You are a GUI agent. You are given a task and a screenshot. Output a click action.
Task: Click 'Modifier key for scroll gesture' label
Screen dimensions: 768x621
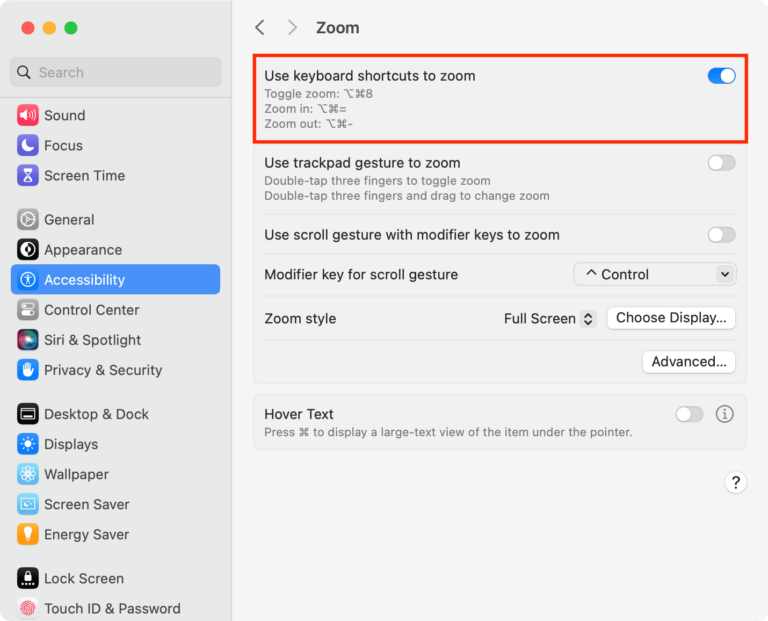[x=361, y=275]
